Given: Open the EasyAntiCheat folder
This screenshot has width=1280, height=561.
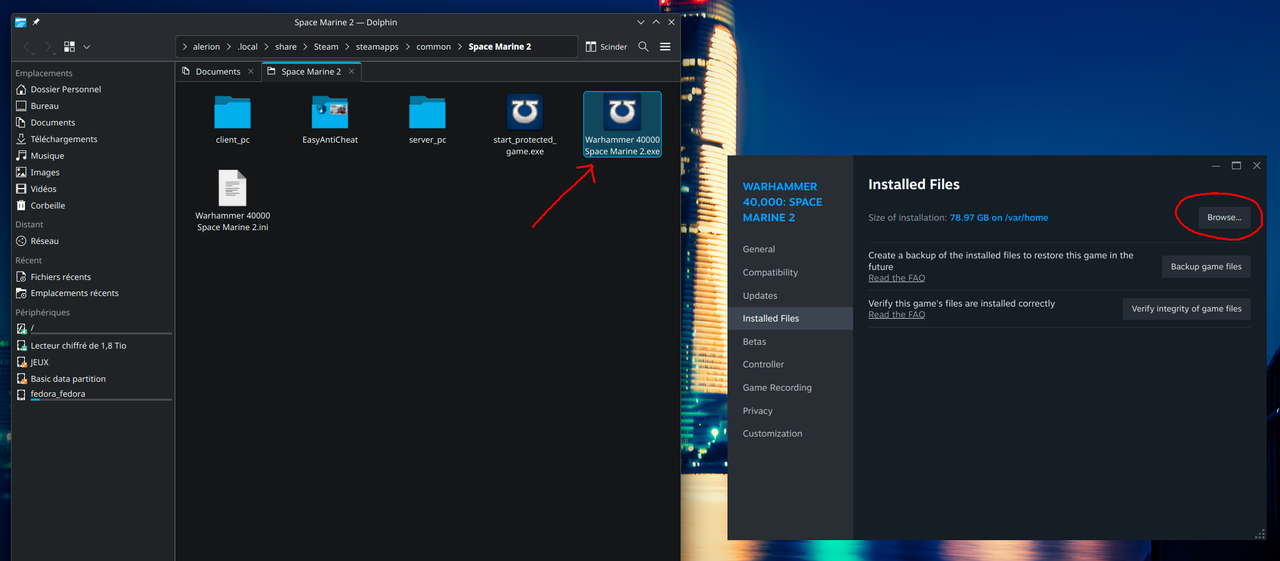Looking at the screenshot, I should pyautogui.click(x=330, y=119).
